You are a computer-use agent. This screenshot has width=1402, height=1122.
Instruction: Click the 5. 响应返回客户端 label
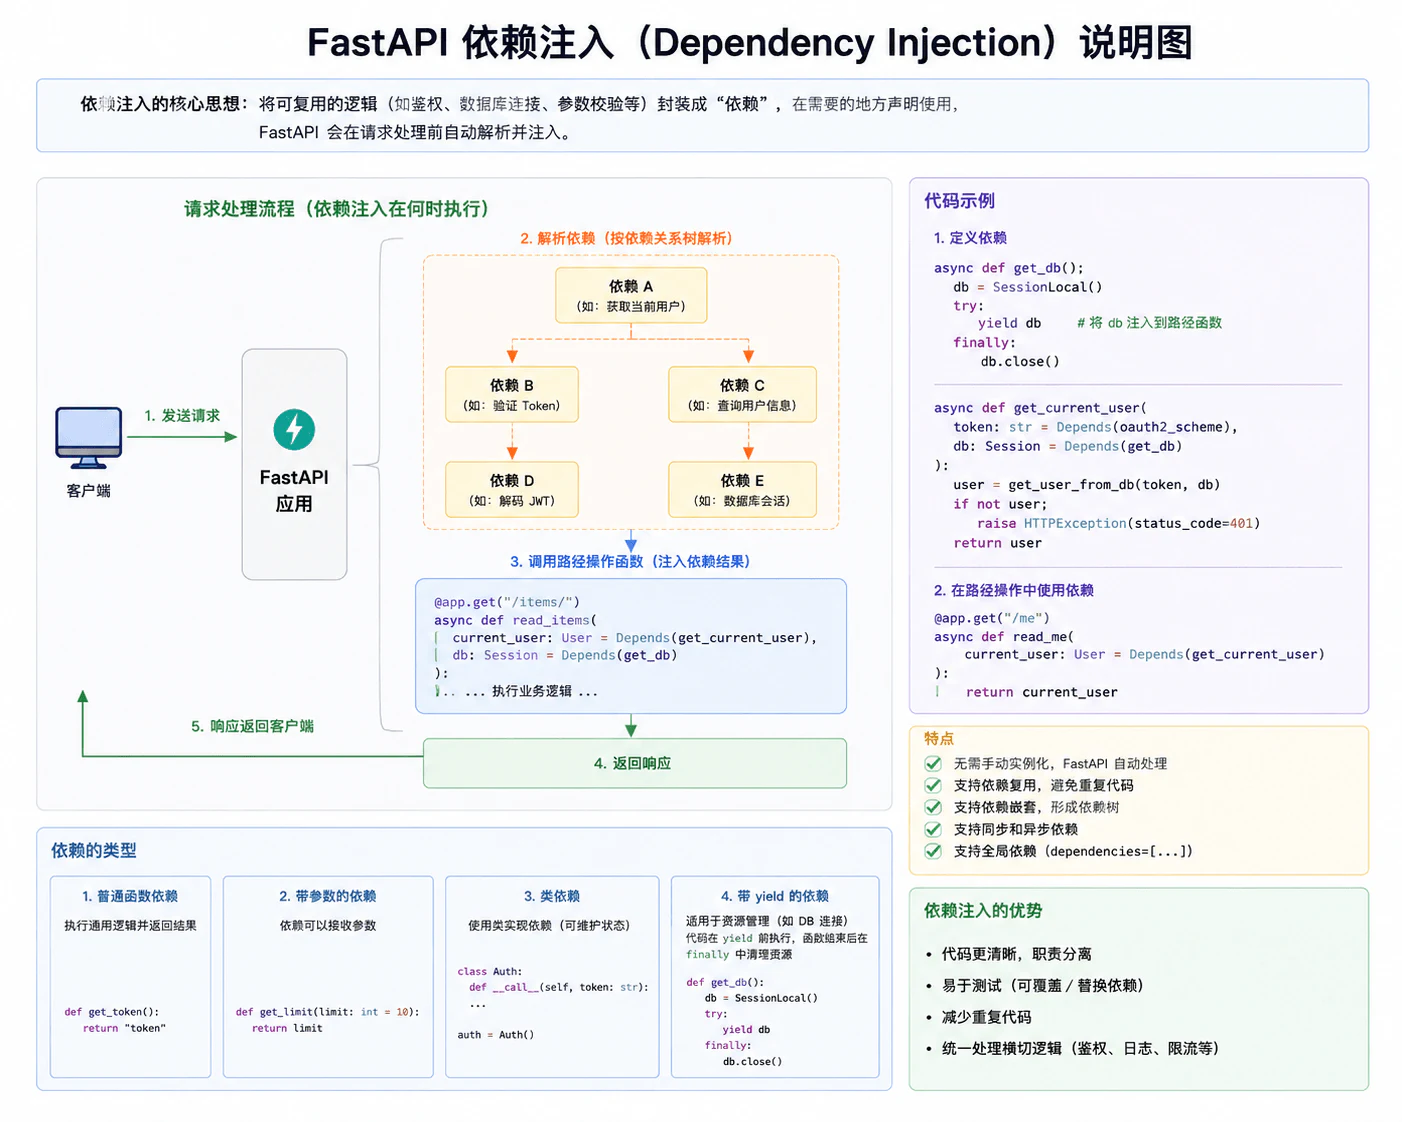[x=252, y=726]
